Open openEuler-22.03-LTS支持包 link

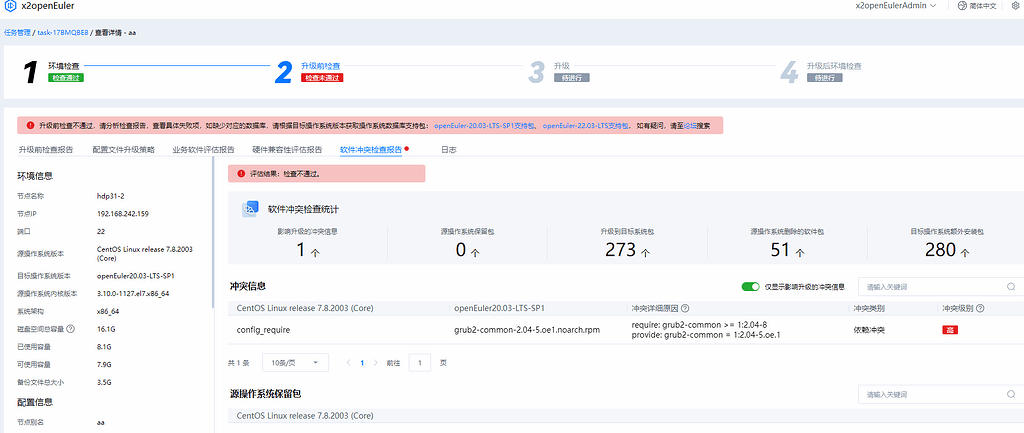coord(586,126)
